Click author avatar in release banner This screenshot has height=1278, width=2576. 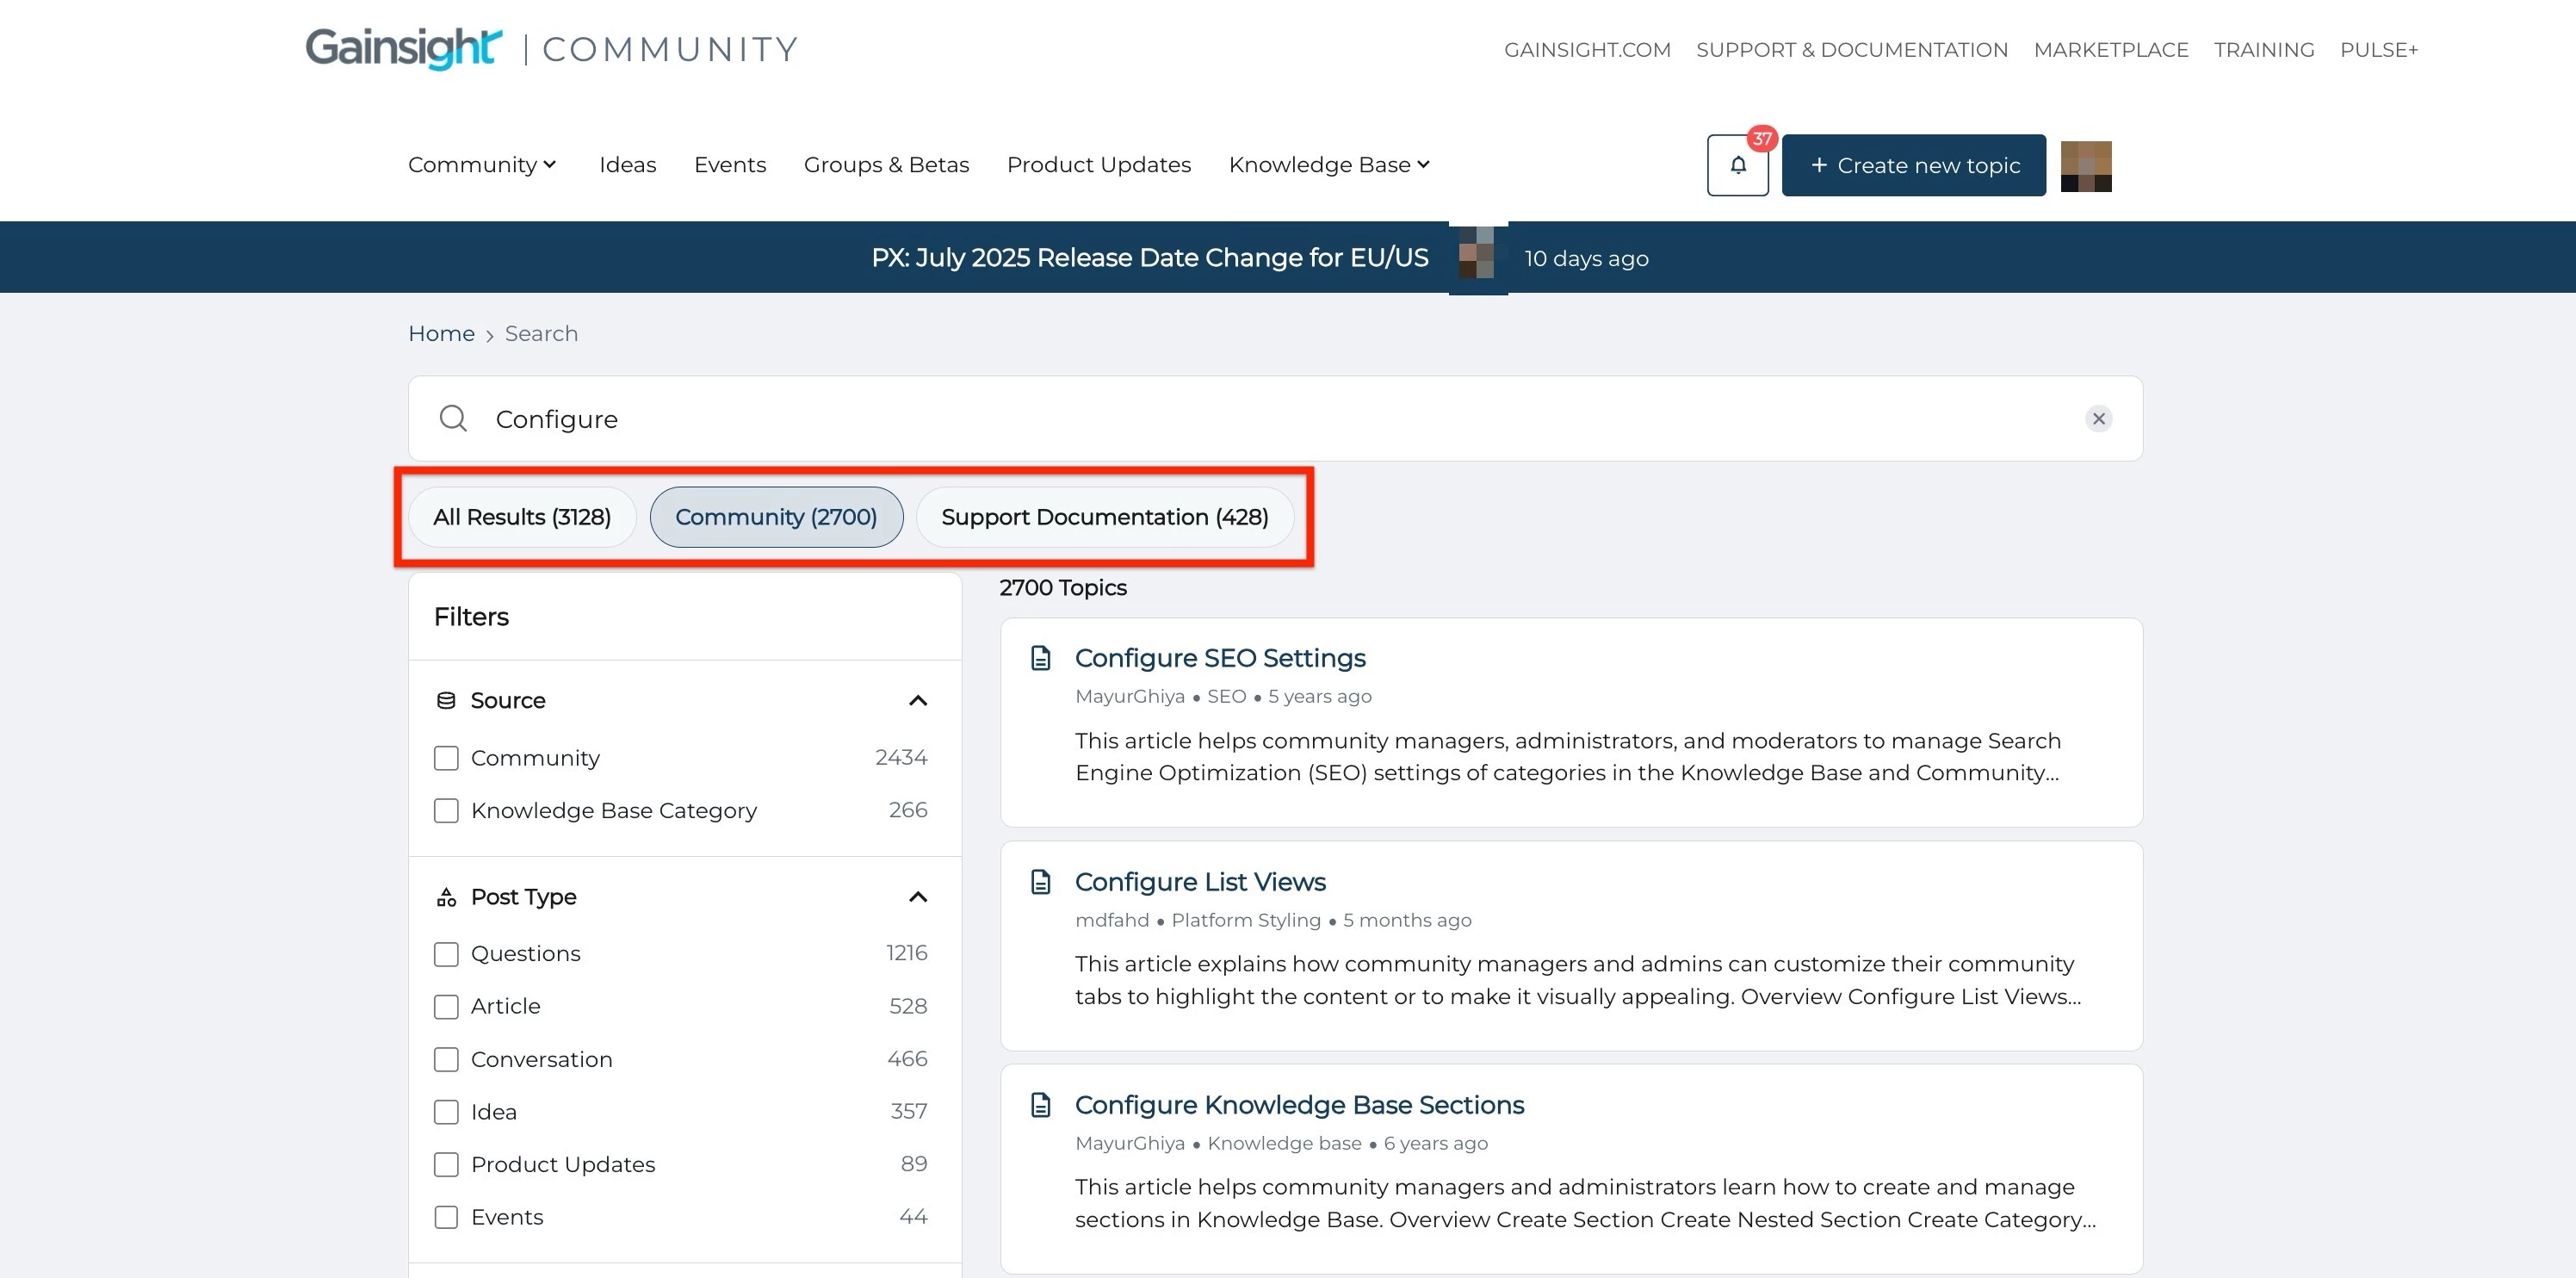point(1476,254)
